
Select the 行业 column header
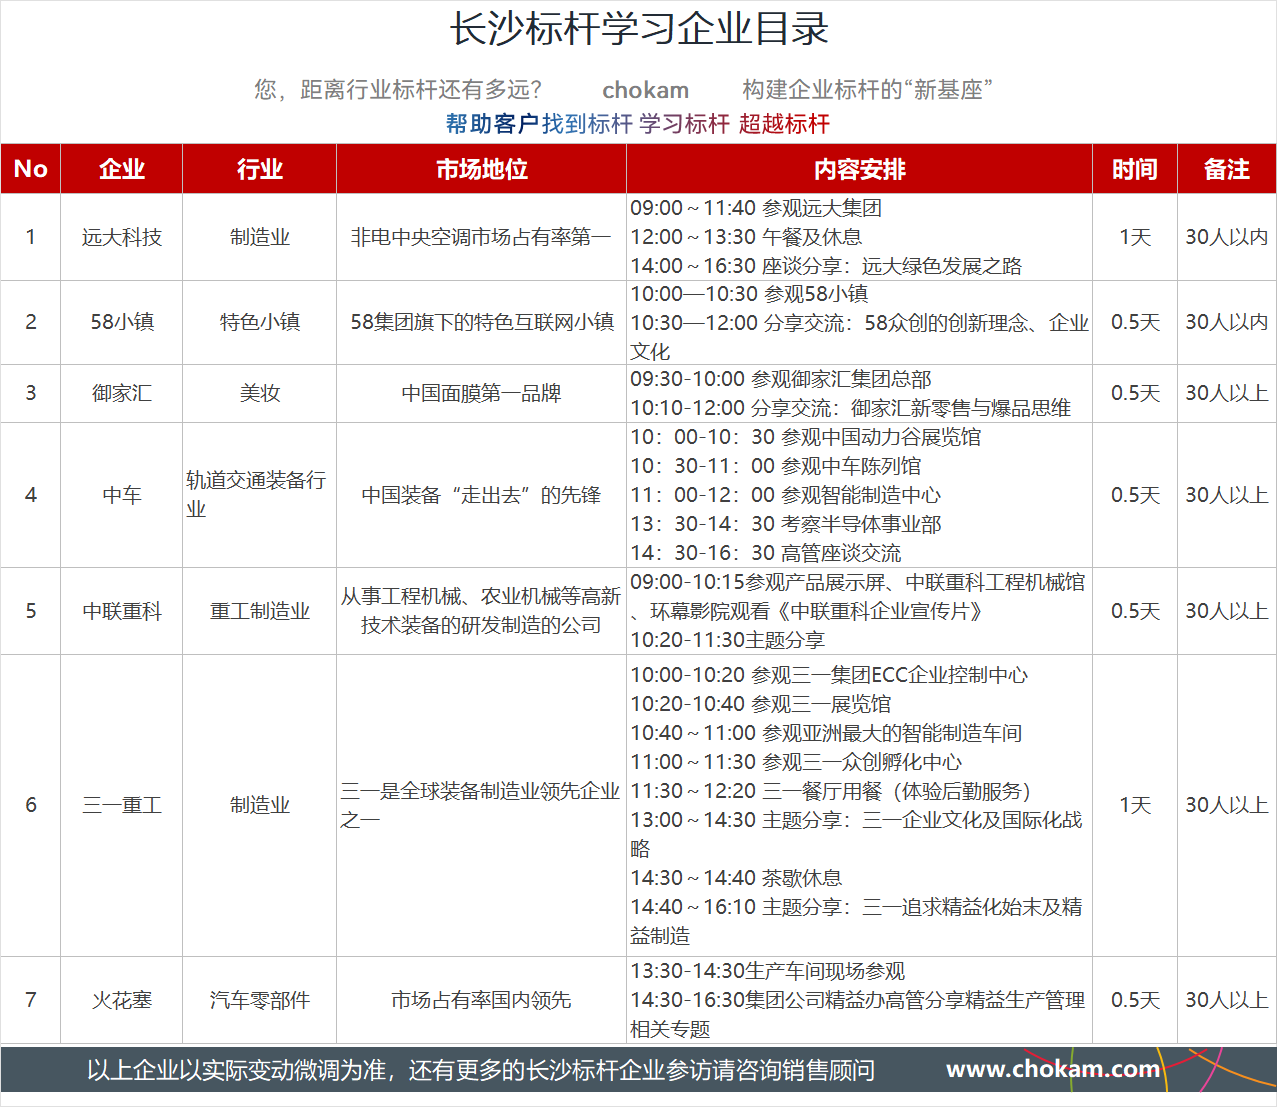tap(260, 169)
